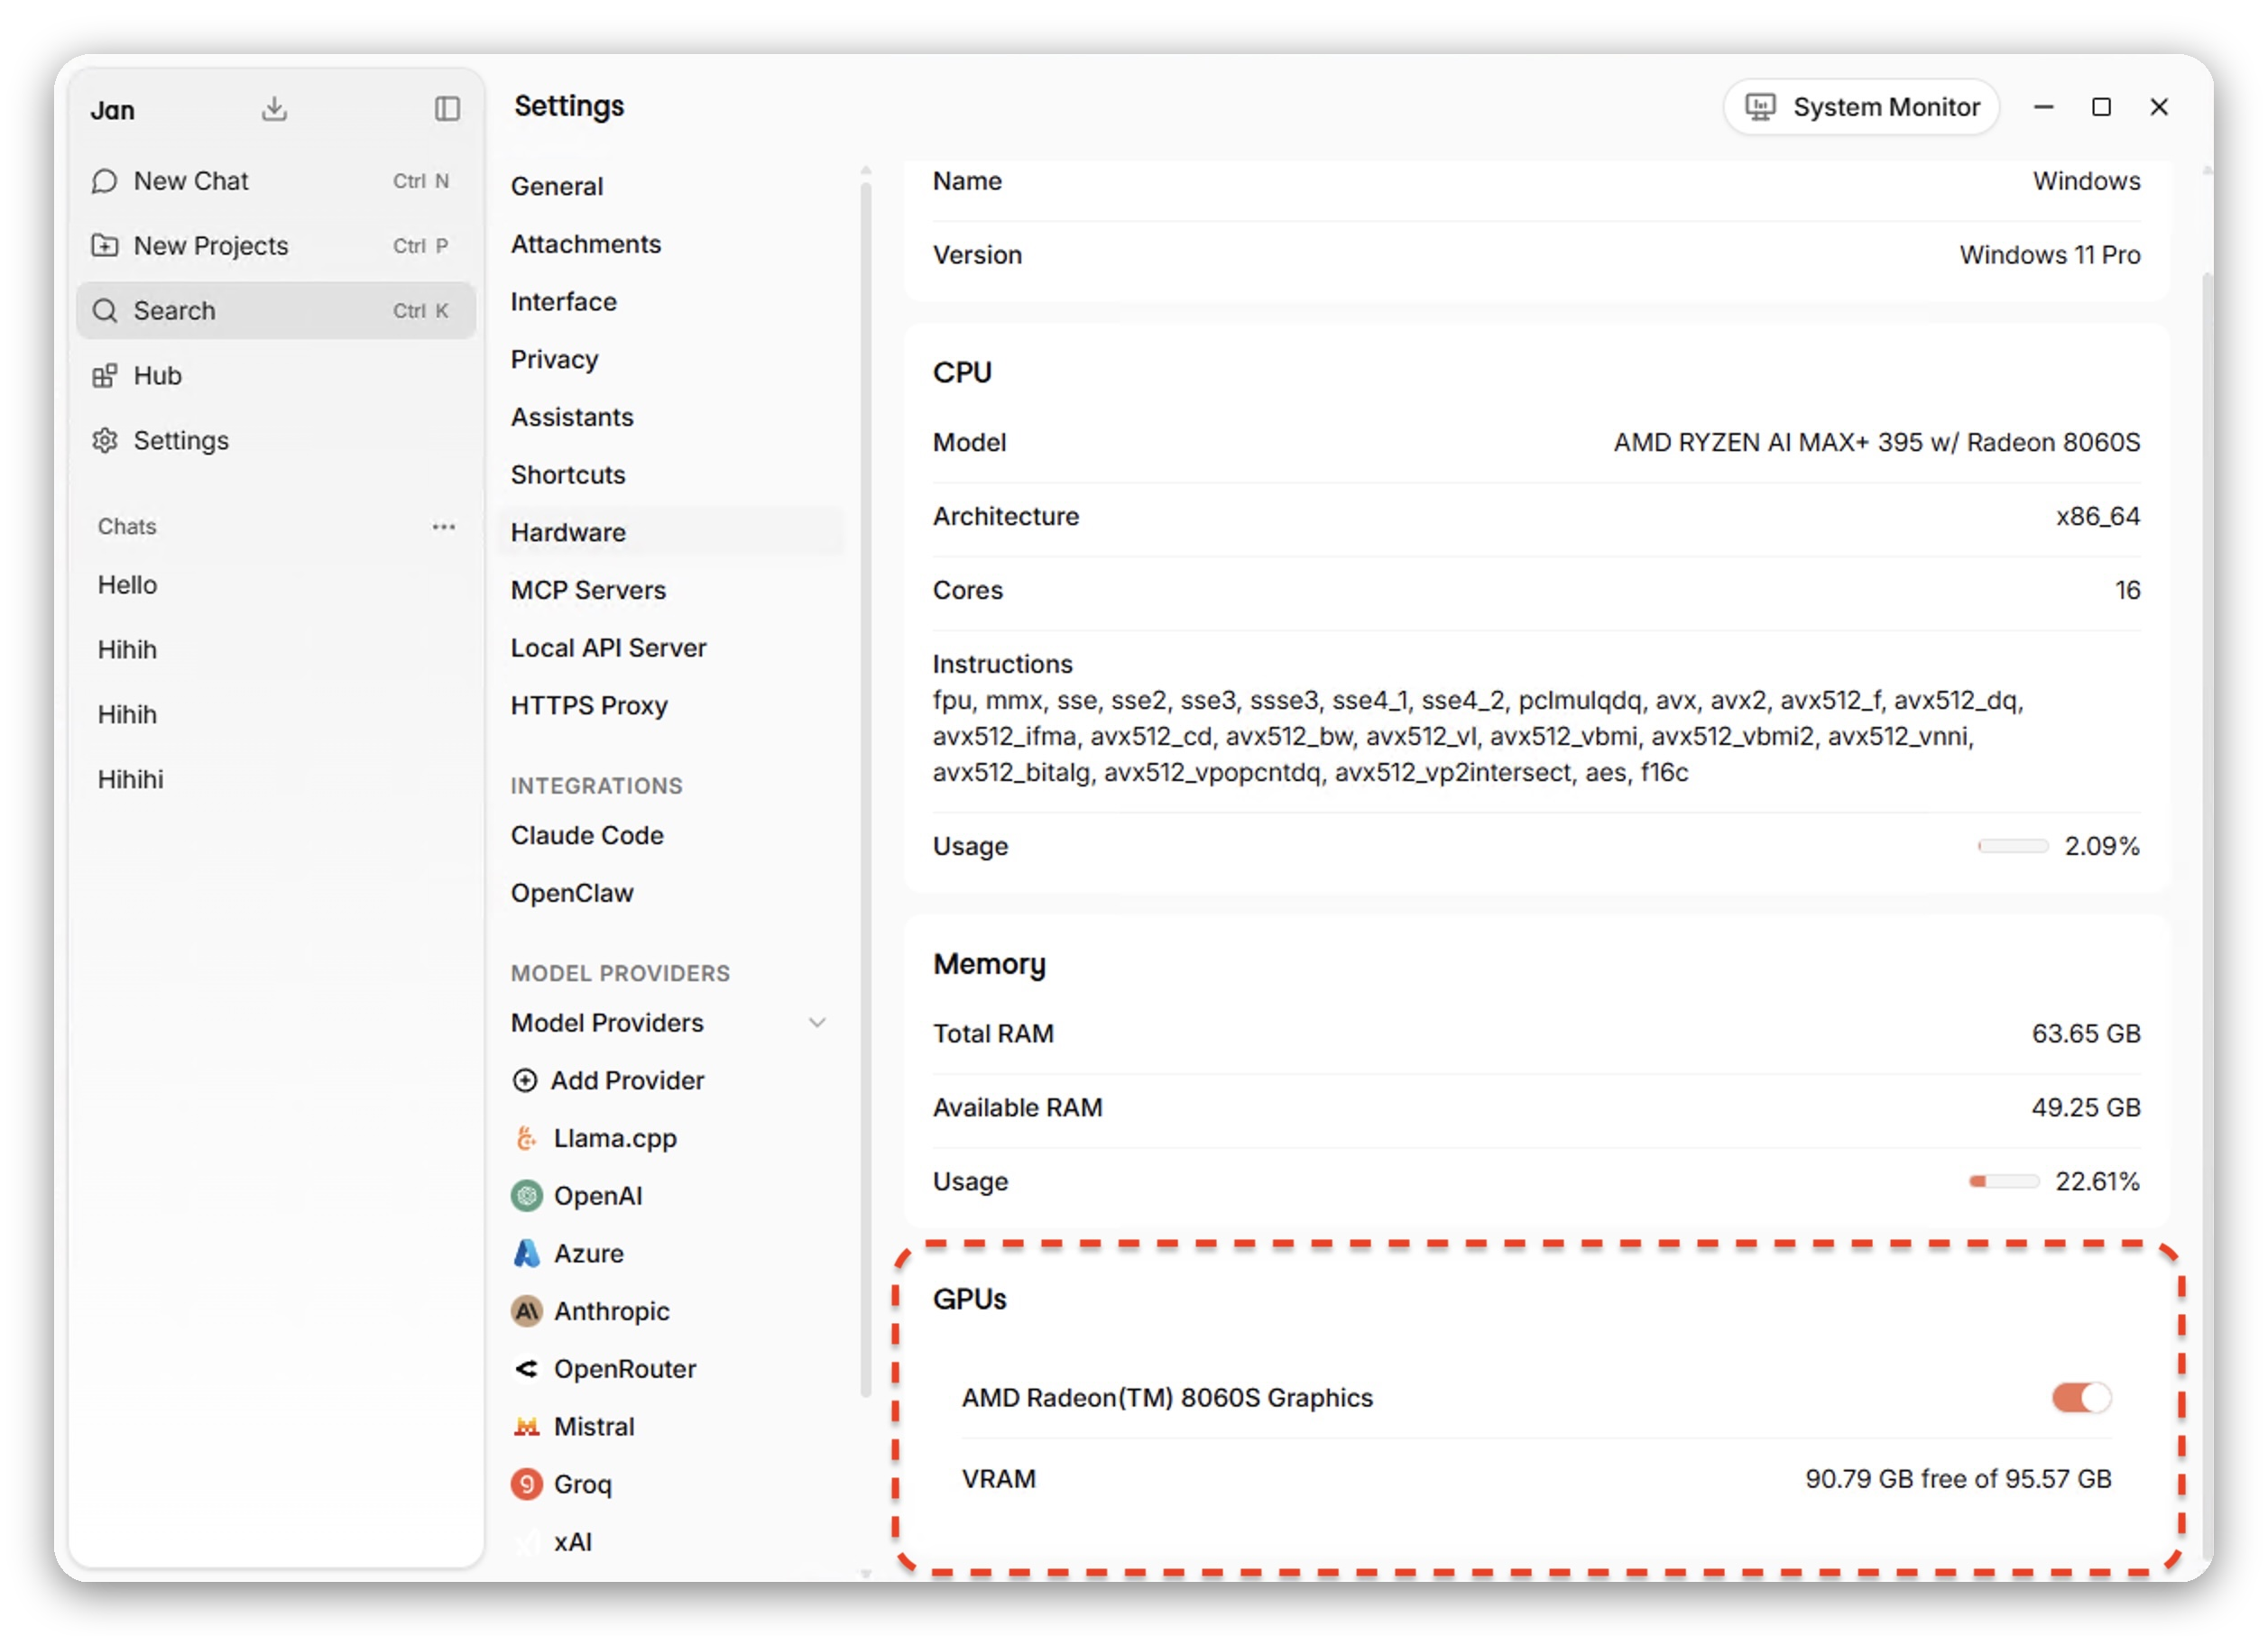Collapse the sidebar with the panel icon
This screenshot has height=1636, width=2268.
click(x=447, y=108)
